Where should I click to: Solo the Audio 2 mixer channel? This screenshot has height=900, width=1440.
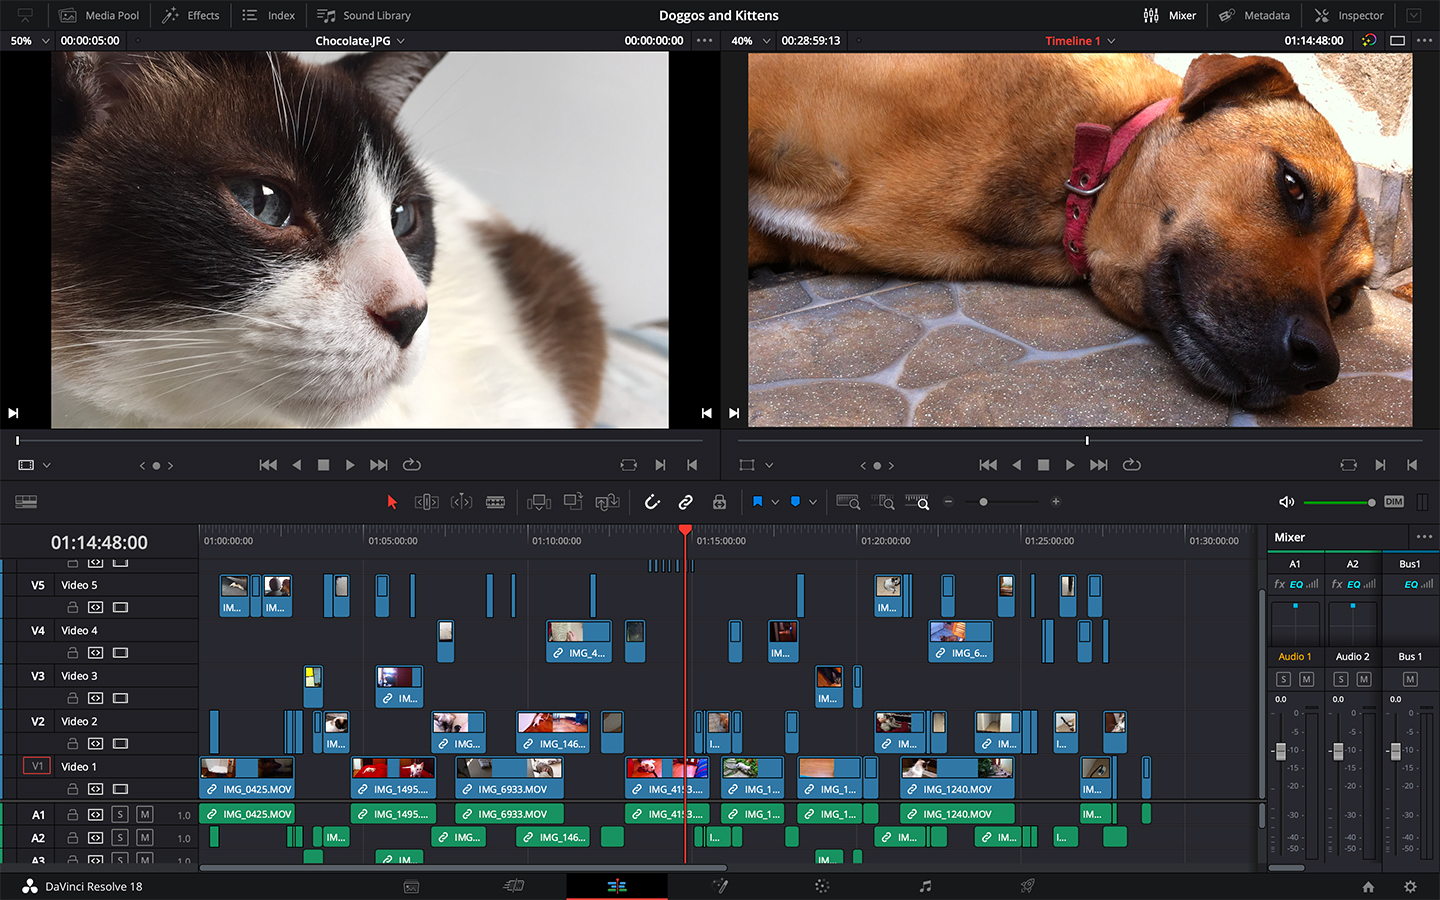[x=1341, y=680]
